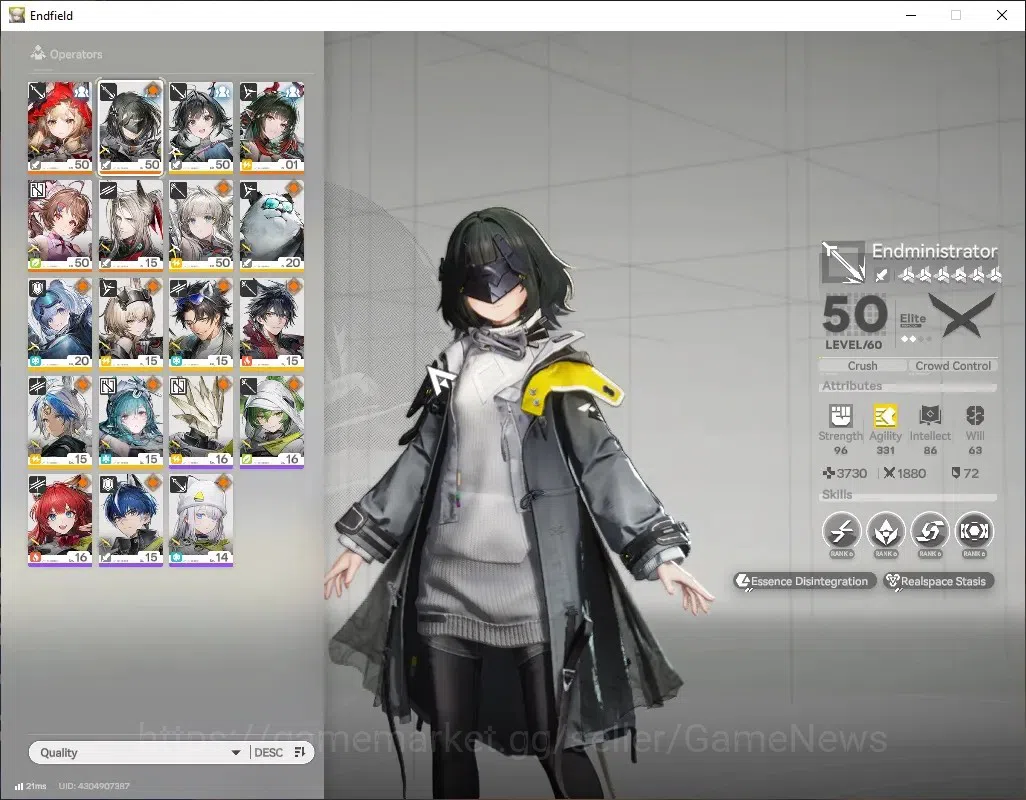This screenshot has height=800, width=1026.
Task: Click the six-star rarity row
Action: pos(949,275)
